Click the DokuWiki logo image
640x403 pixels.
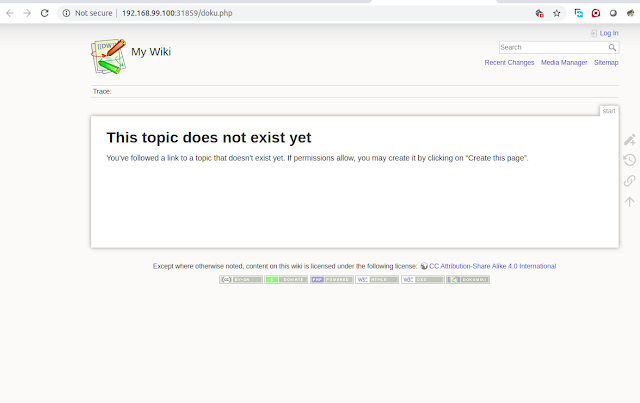click(109, 57)
